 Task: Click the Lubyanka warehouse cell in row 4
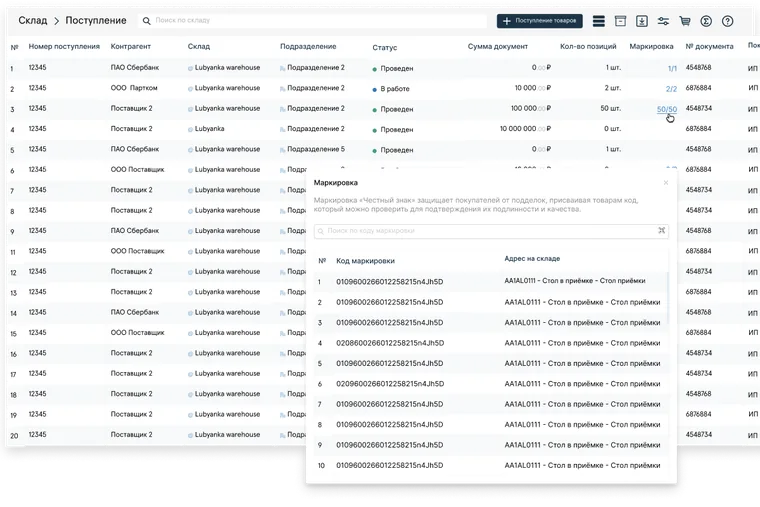click(x=209, y=128)
